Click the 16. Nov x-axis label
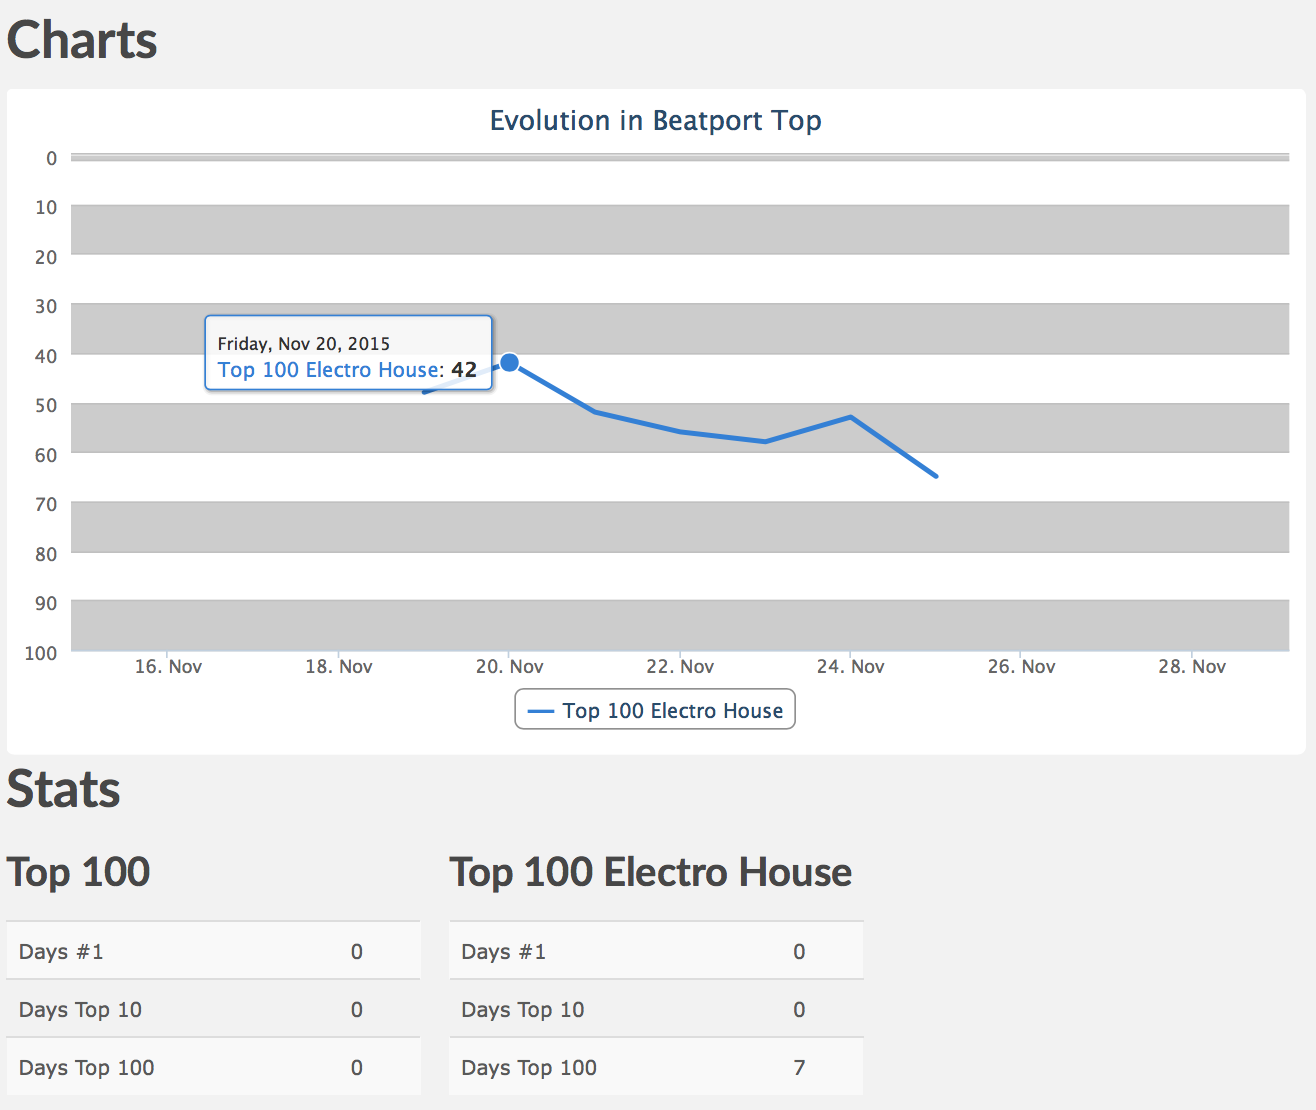 (x=168, y=667)
